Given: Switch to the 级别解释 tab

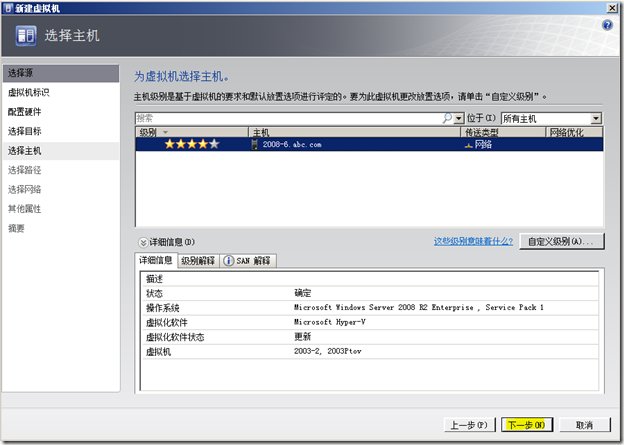Looking at the screenshot, I should coord(198,261).
